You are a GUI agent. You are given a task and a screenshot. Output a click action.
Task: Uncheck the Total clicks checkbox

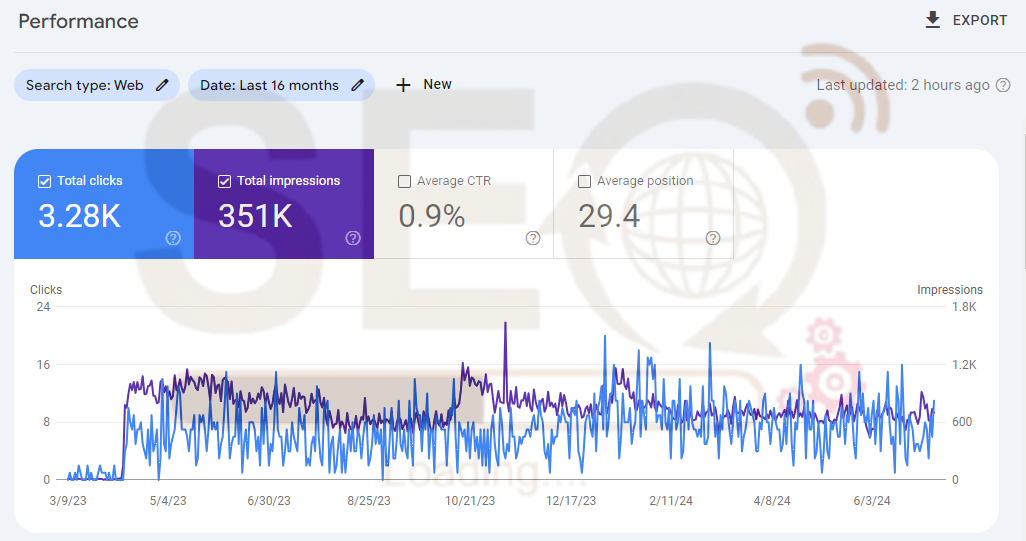(44, 181)
